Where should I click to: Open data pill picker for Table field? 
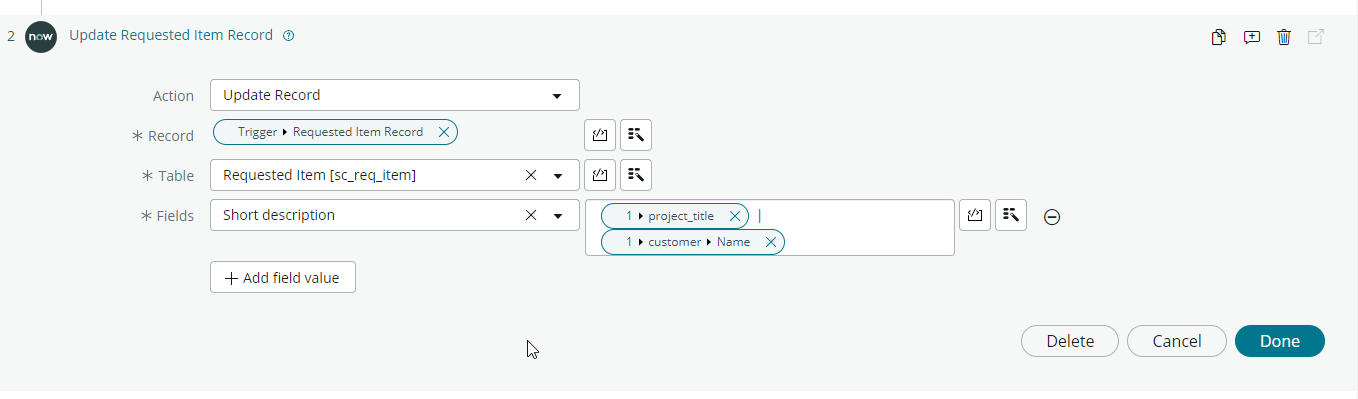[x=636, y=175]
